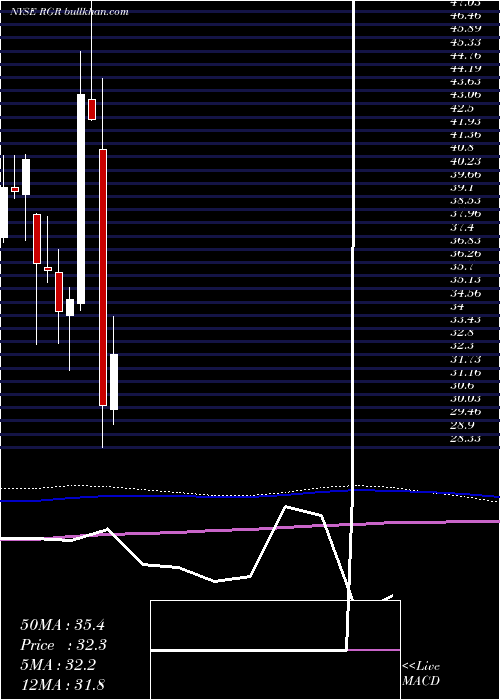500x700 pixels.
Task: Click the '12MA : 31.8' readout
Action: coord(62,685)
